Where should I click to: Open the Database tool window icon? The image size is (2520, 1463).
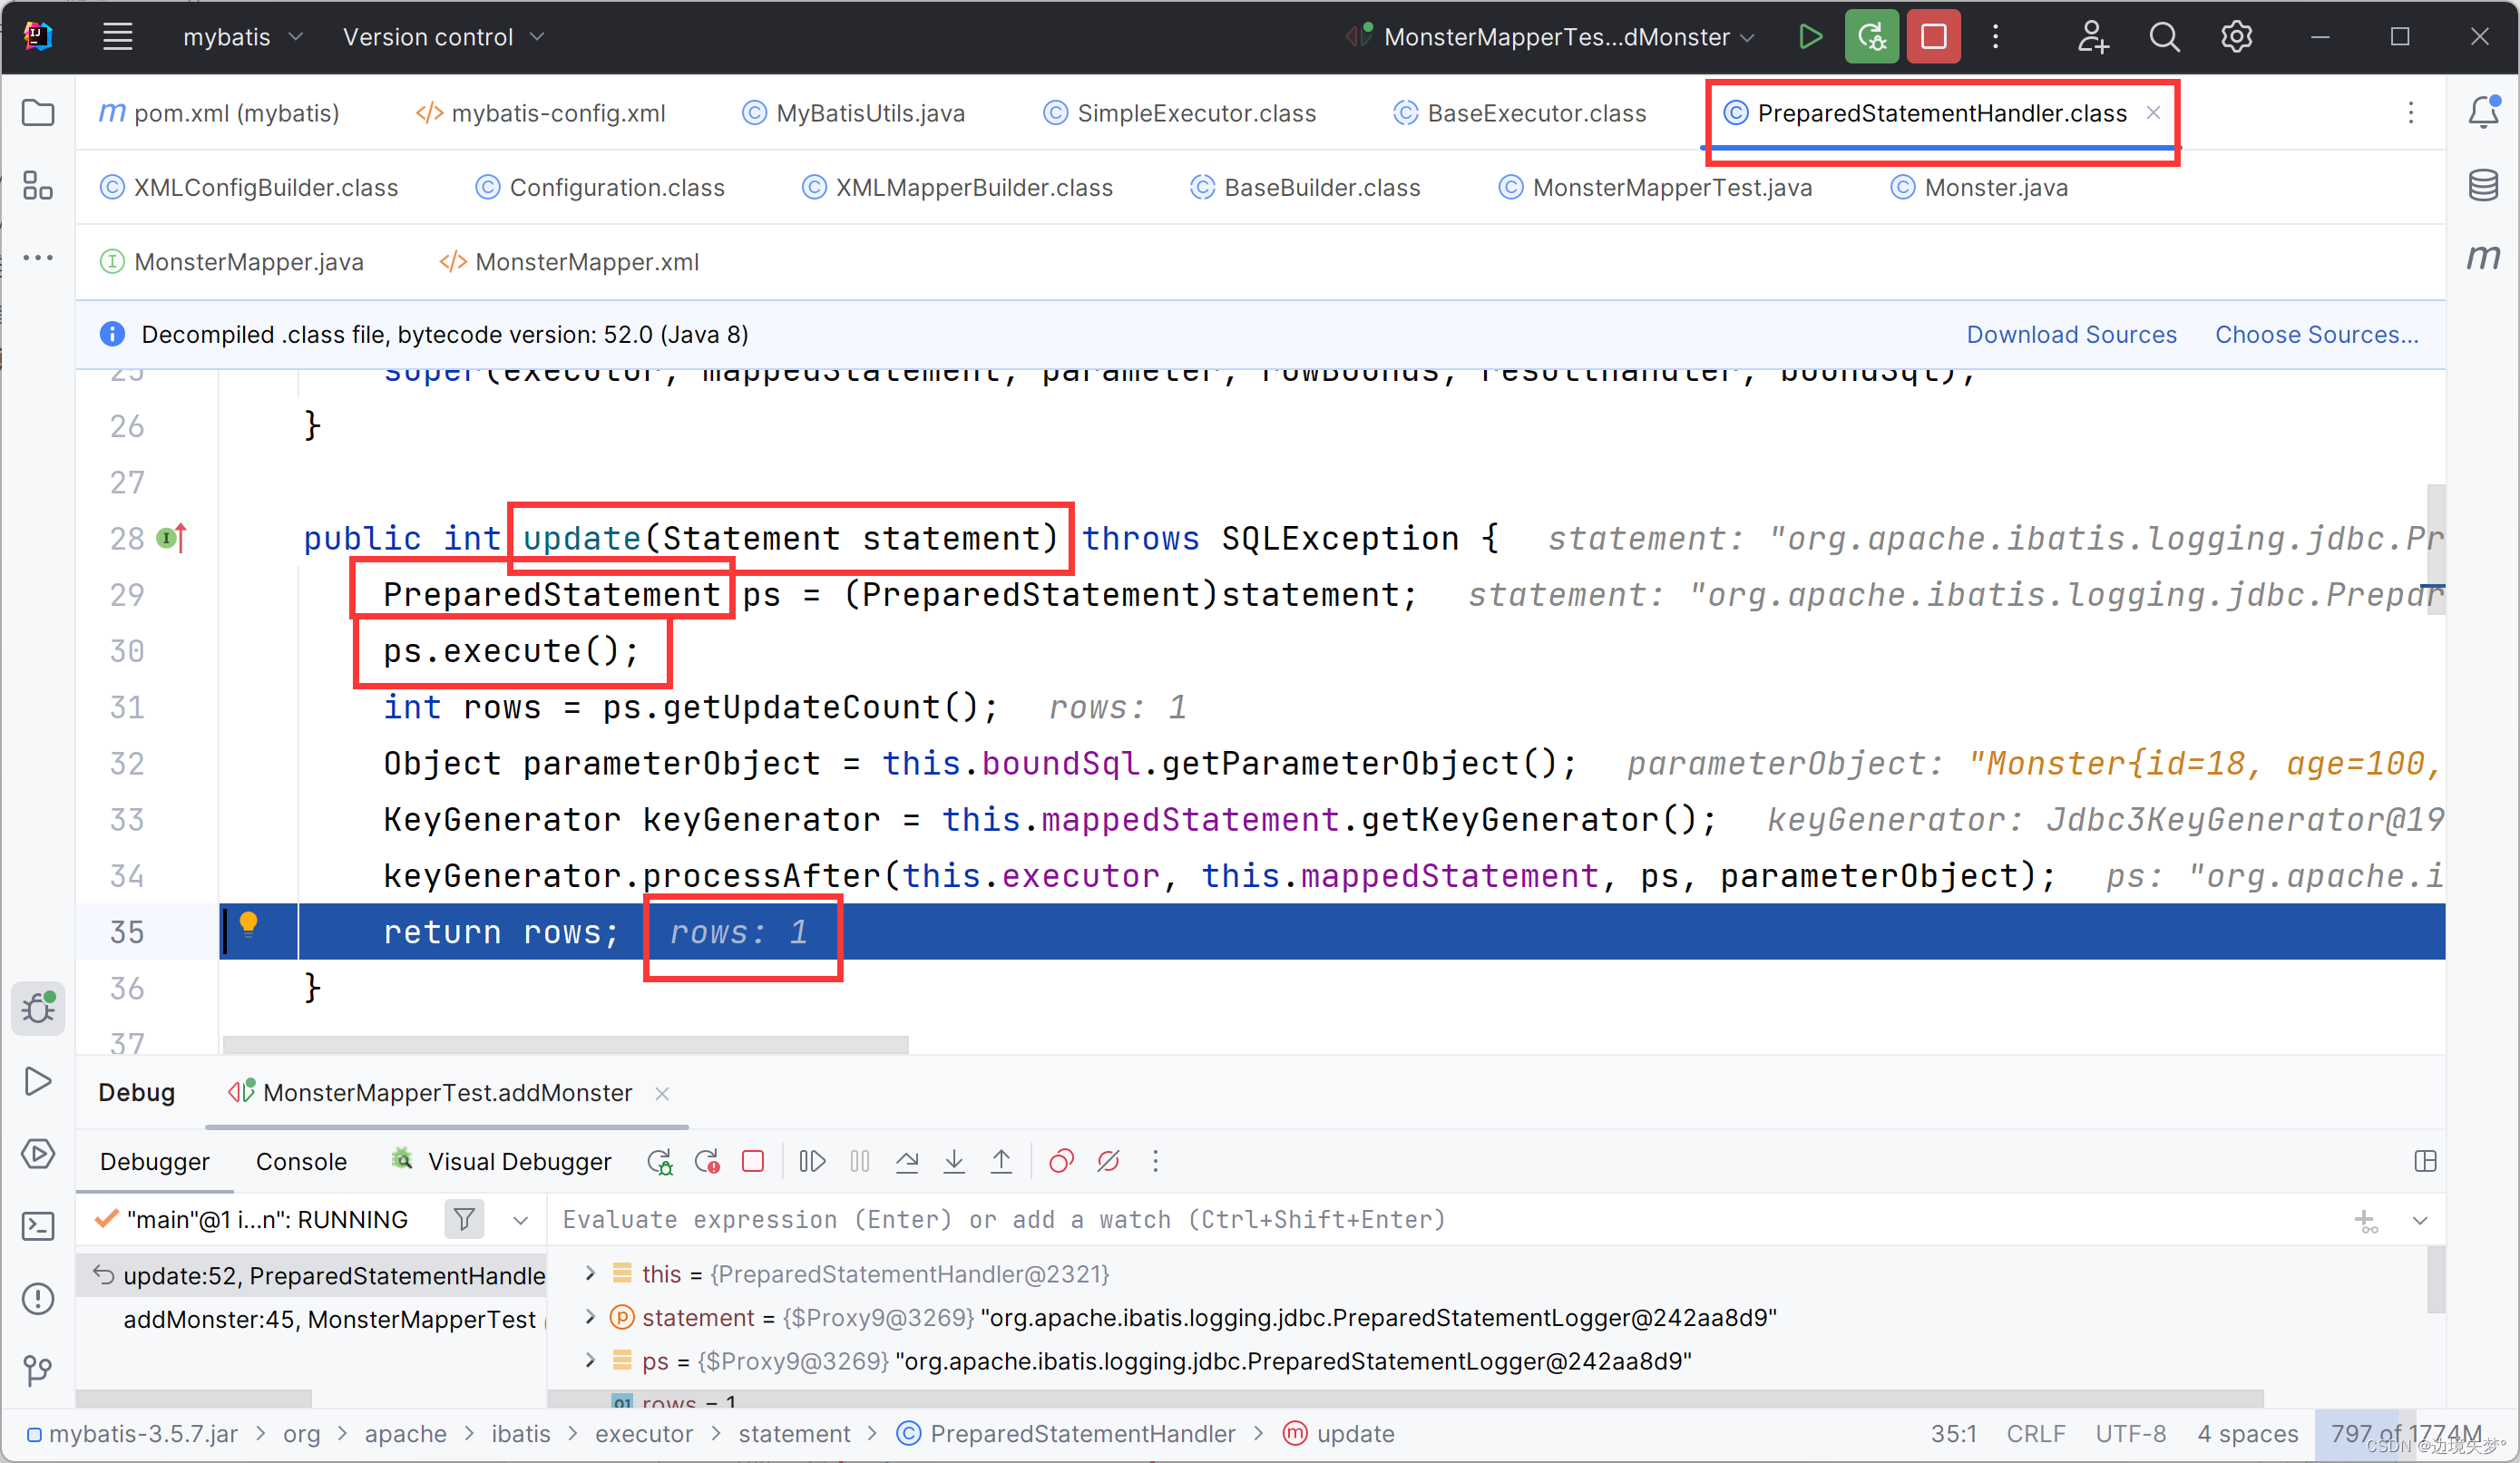(2484, 186)
